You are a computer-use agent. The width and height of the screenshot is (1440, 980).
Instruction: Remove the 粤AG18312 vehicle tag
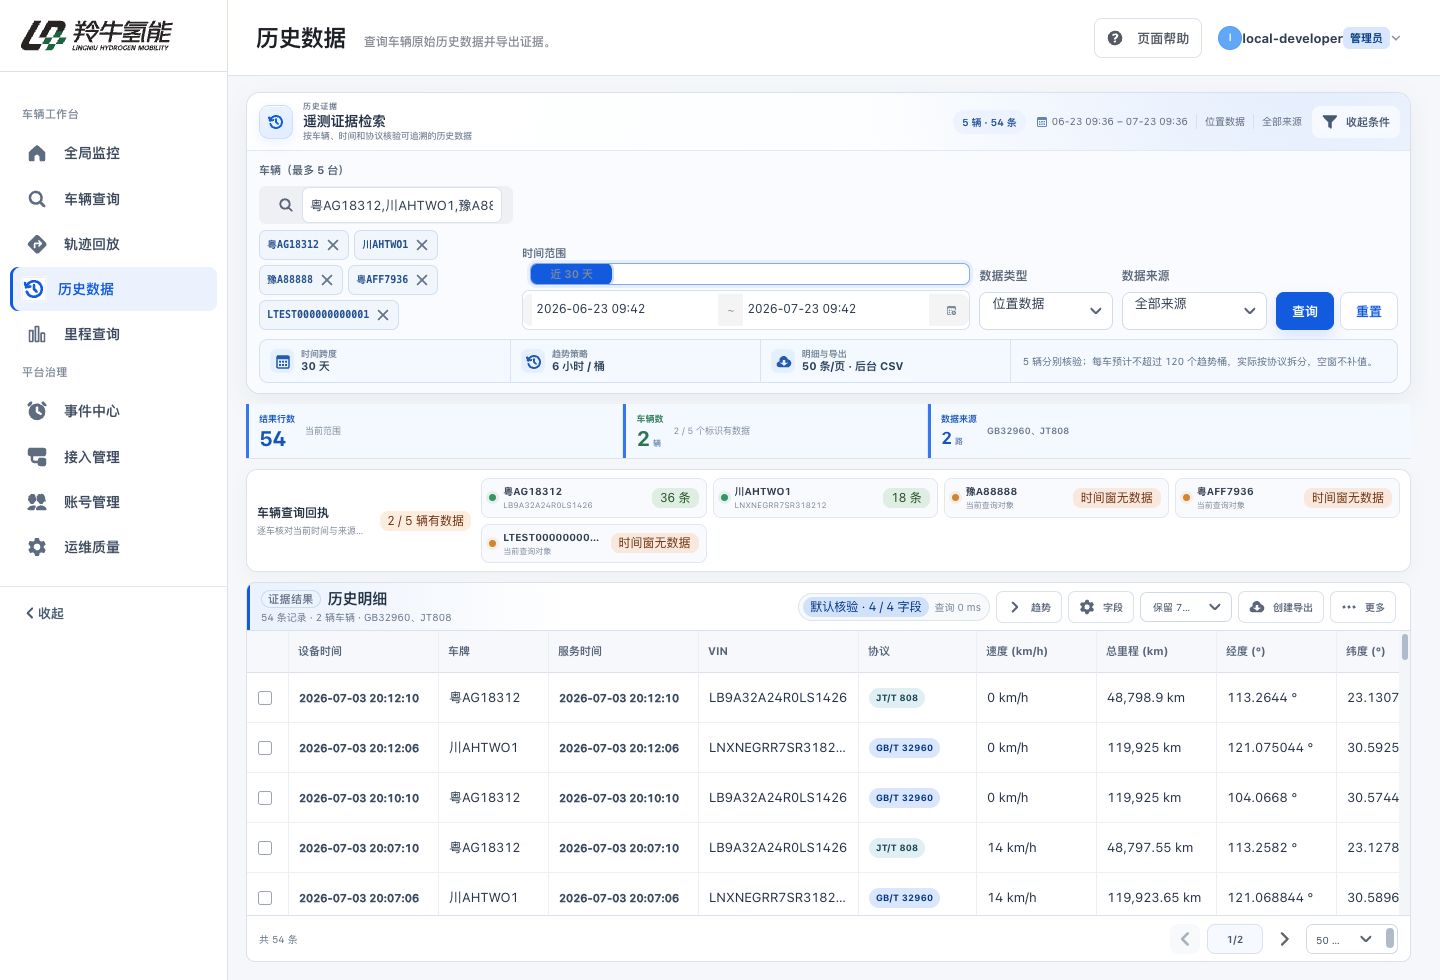333,245
